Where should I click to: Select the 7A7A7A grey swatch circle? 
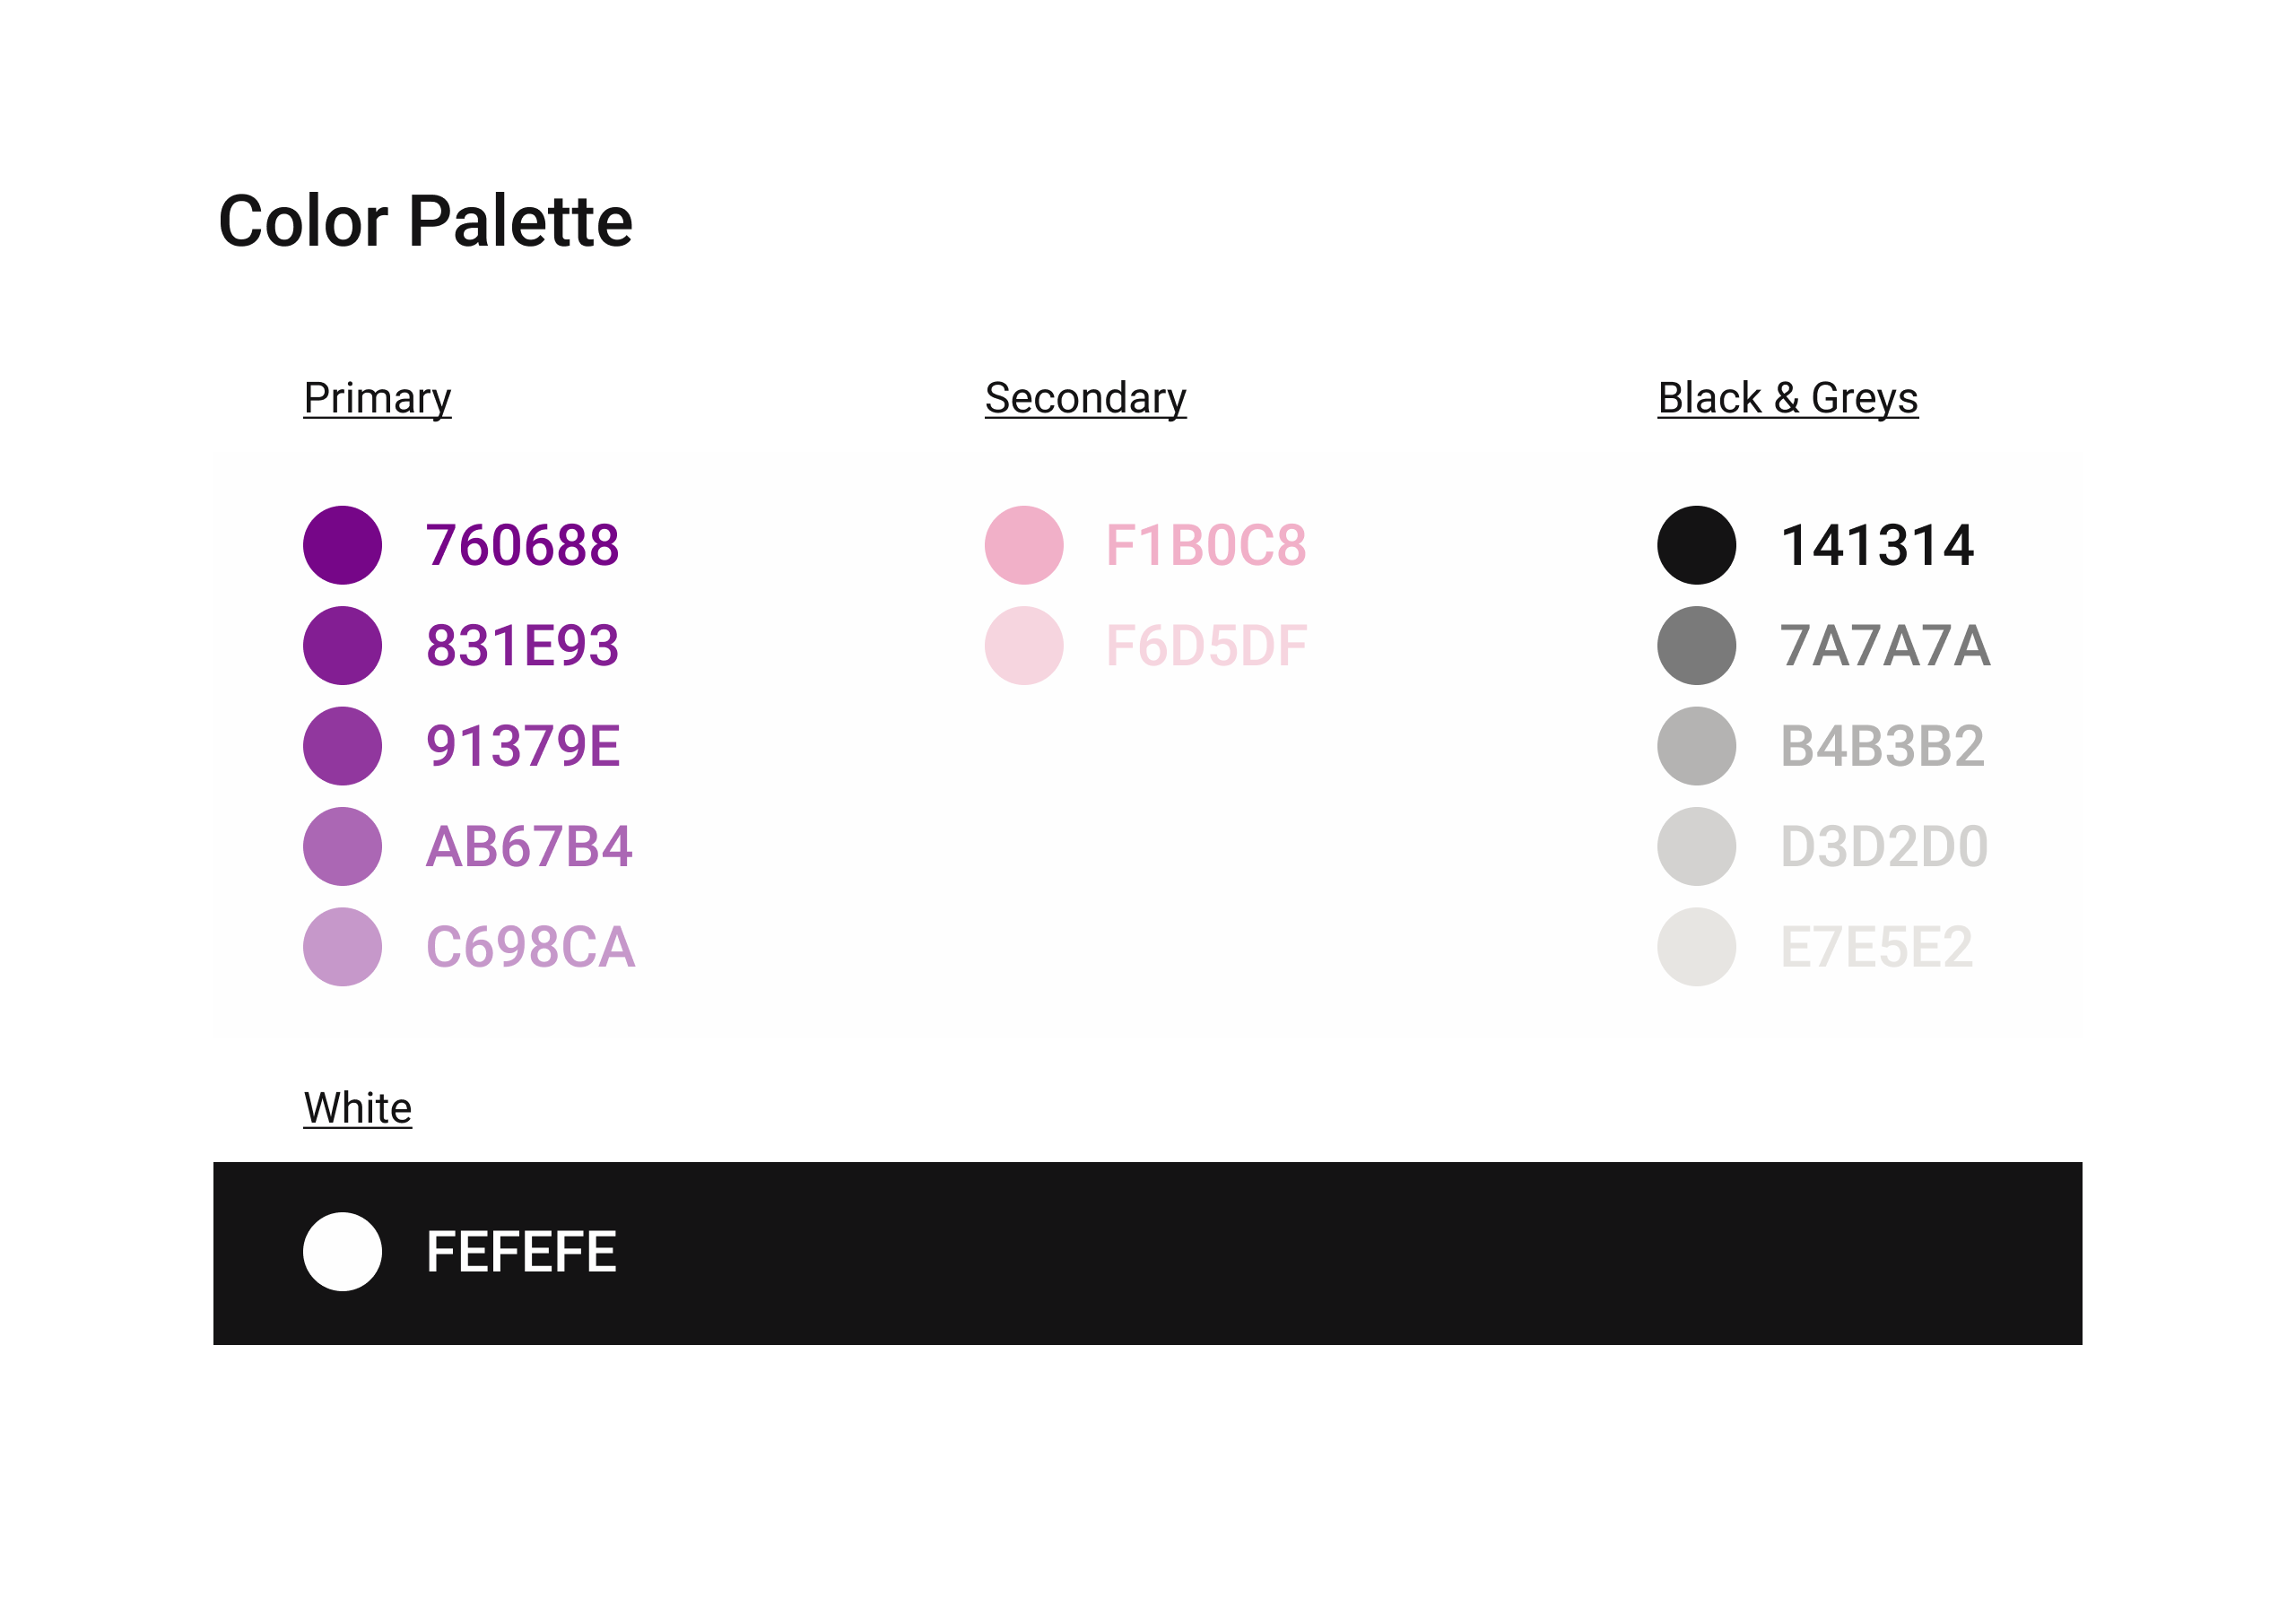[1697, 646]
